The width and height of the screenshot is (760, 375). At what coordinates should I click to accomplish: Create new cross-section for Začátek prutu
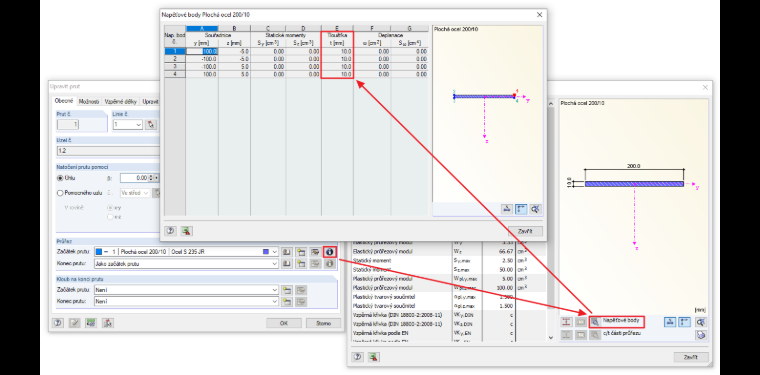click(x=301, y=252)
